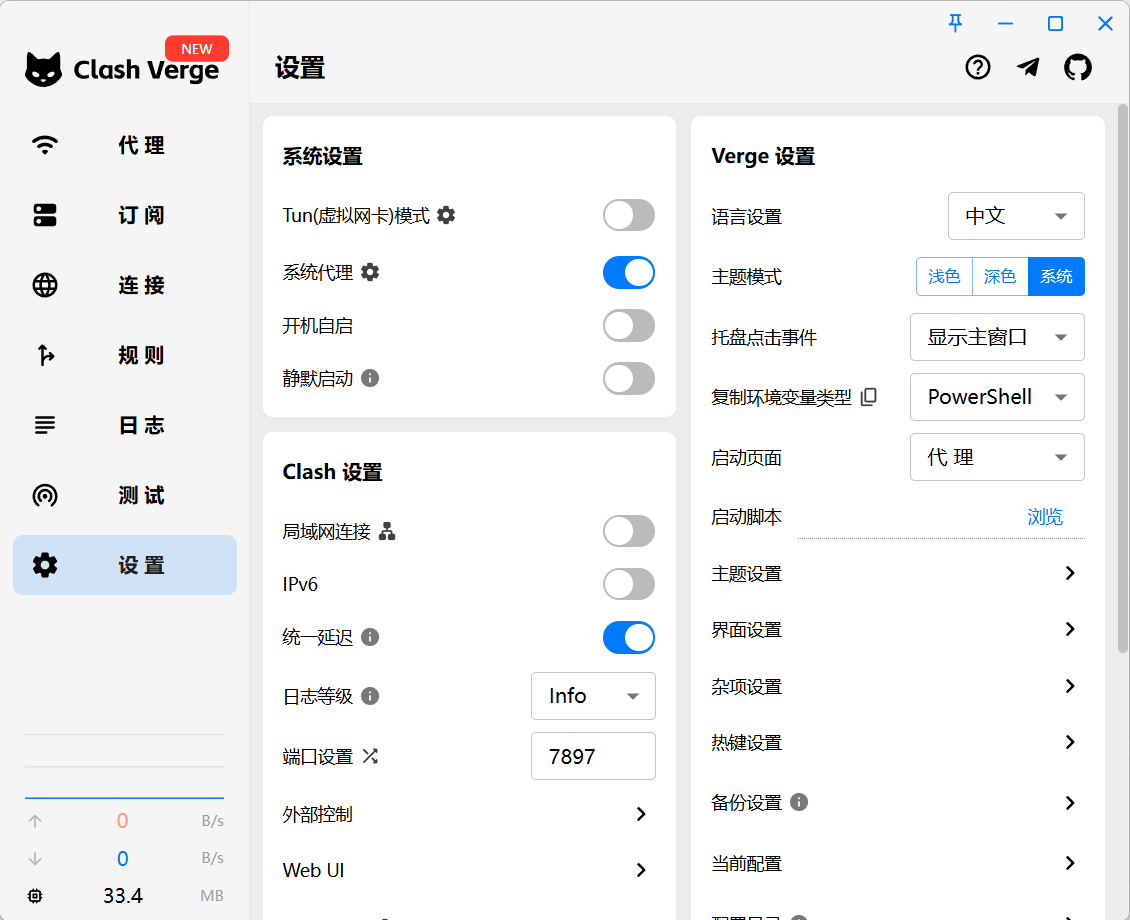Click the memory usage chip icon
Image resolution: width=1130 pixels, height=920 pixels.
pyautogui.click(x=35, y=896)
